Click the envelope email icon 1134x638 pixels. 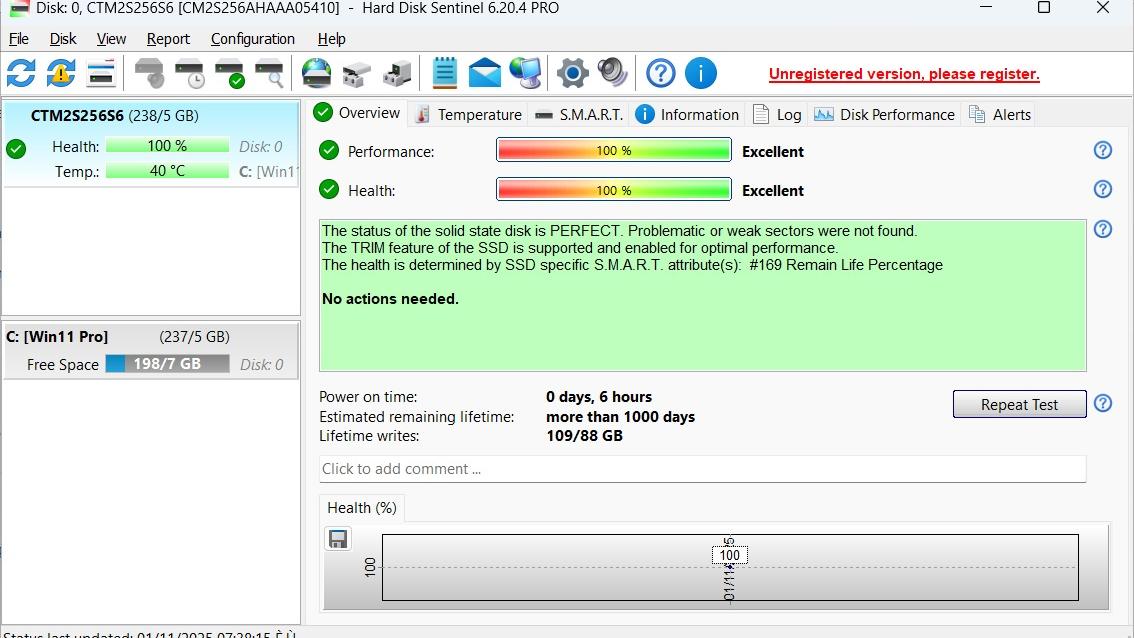tap(485, 73)
